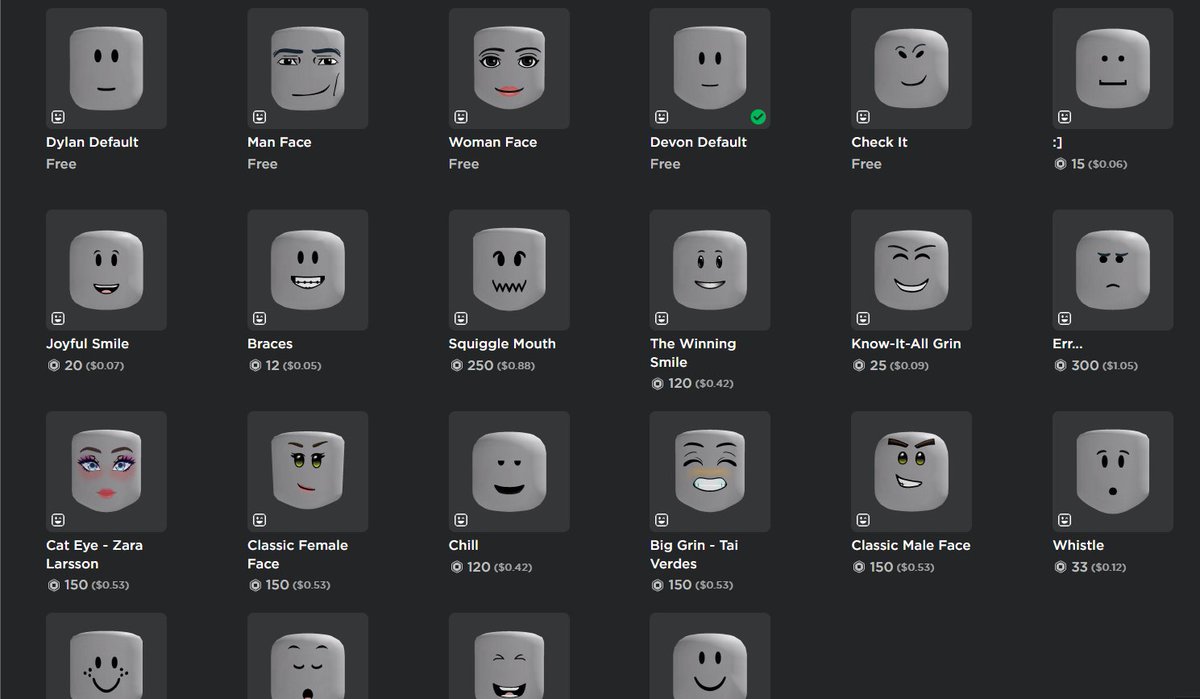1200x699 pixels.
Task: Select The Winning Smile face thumbnail
Action: click(710, 270)
